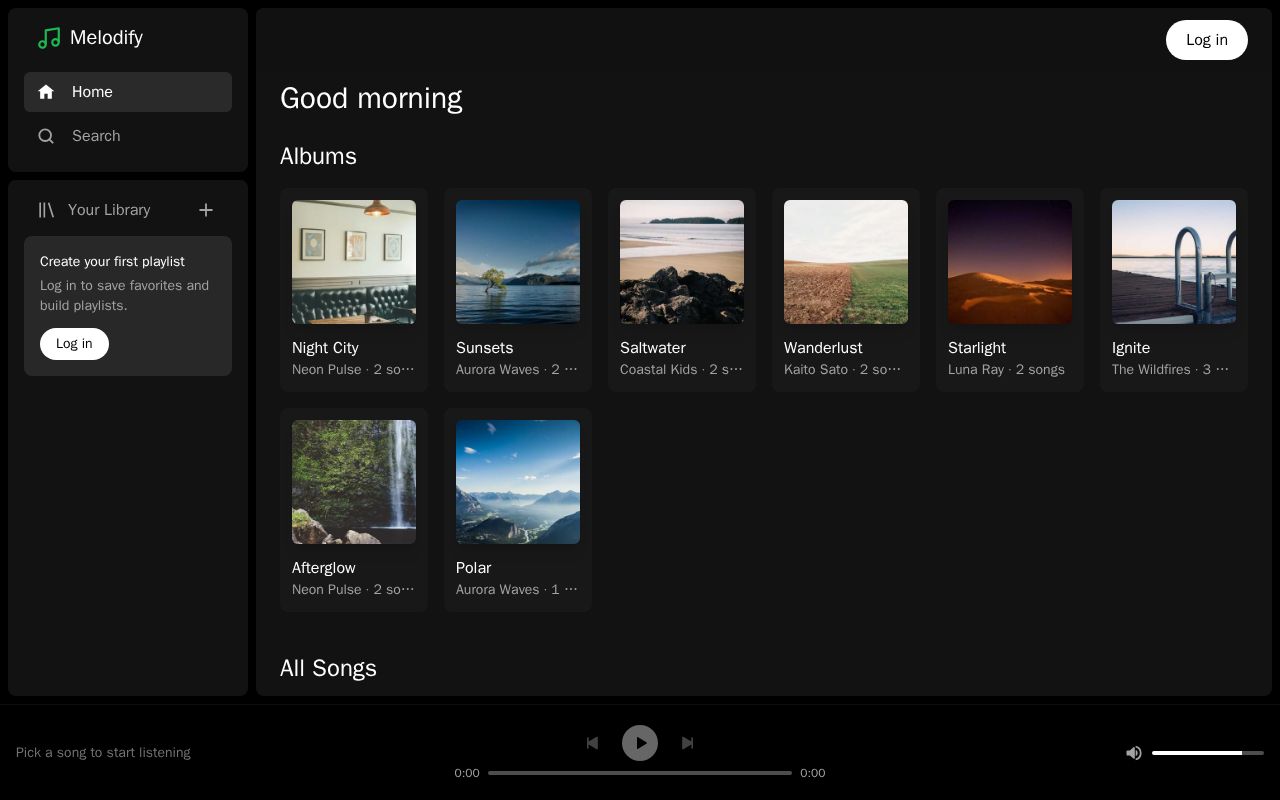
Task: Add a new playlist with plus icon
Action: tap(206, 210)
